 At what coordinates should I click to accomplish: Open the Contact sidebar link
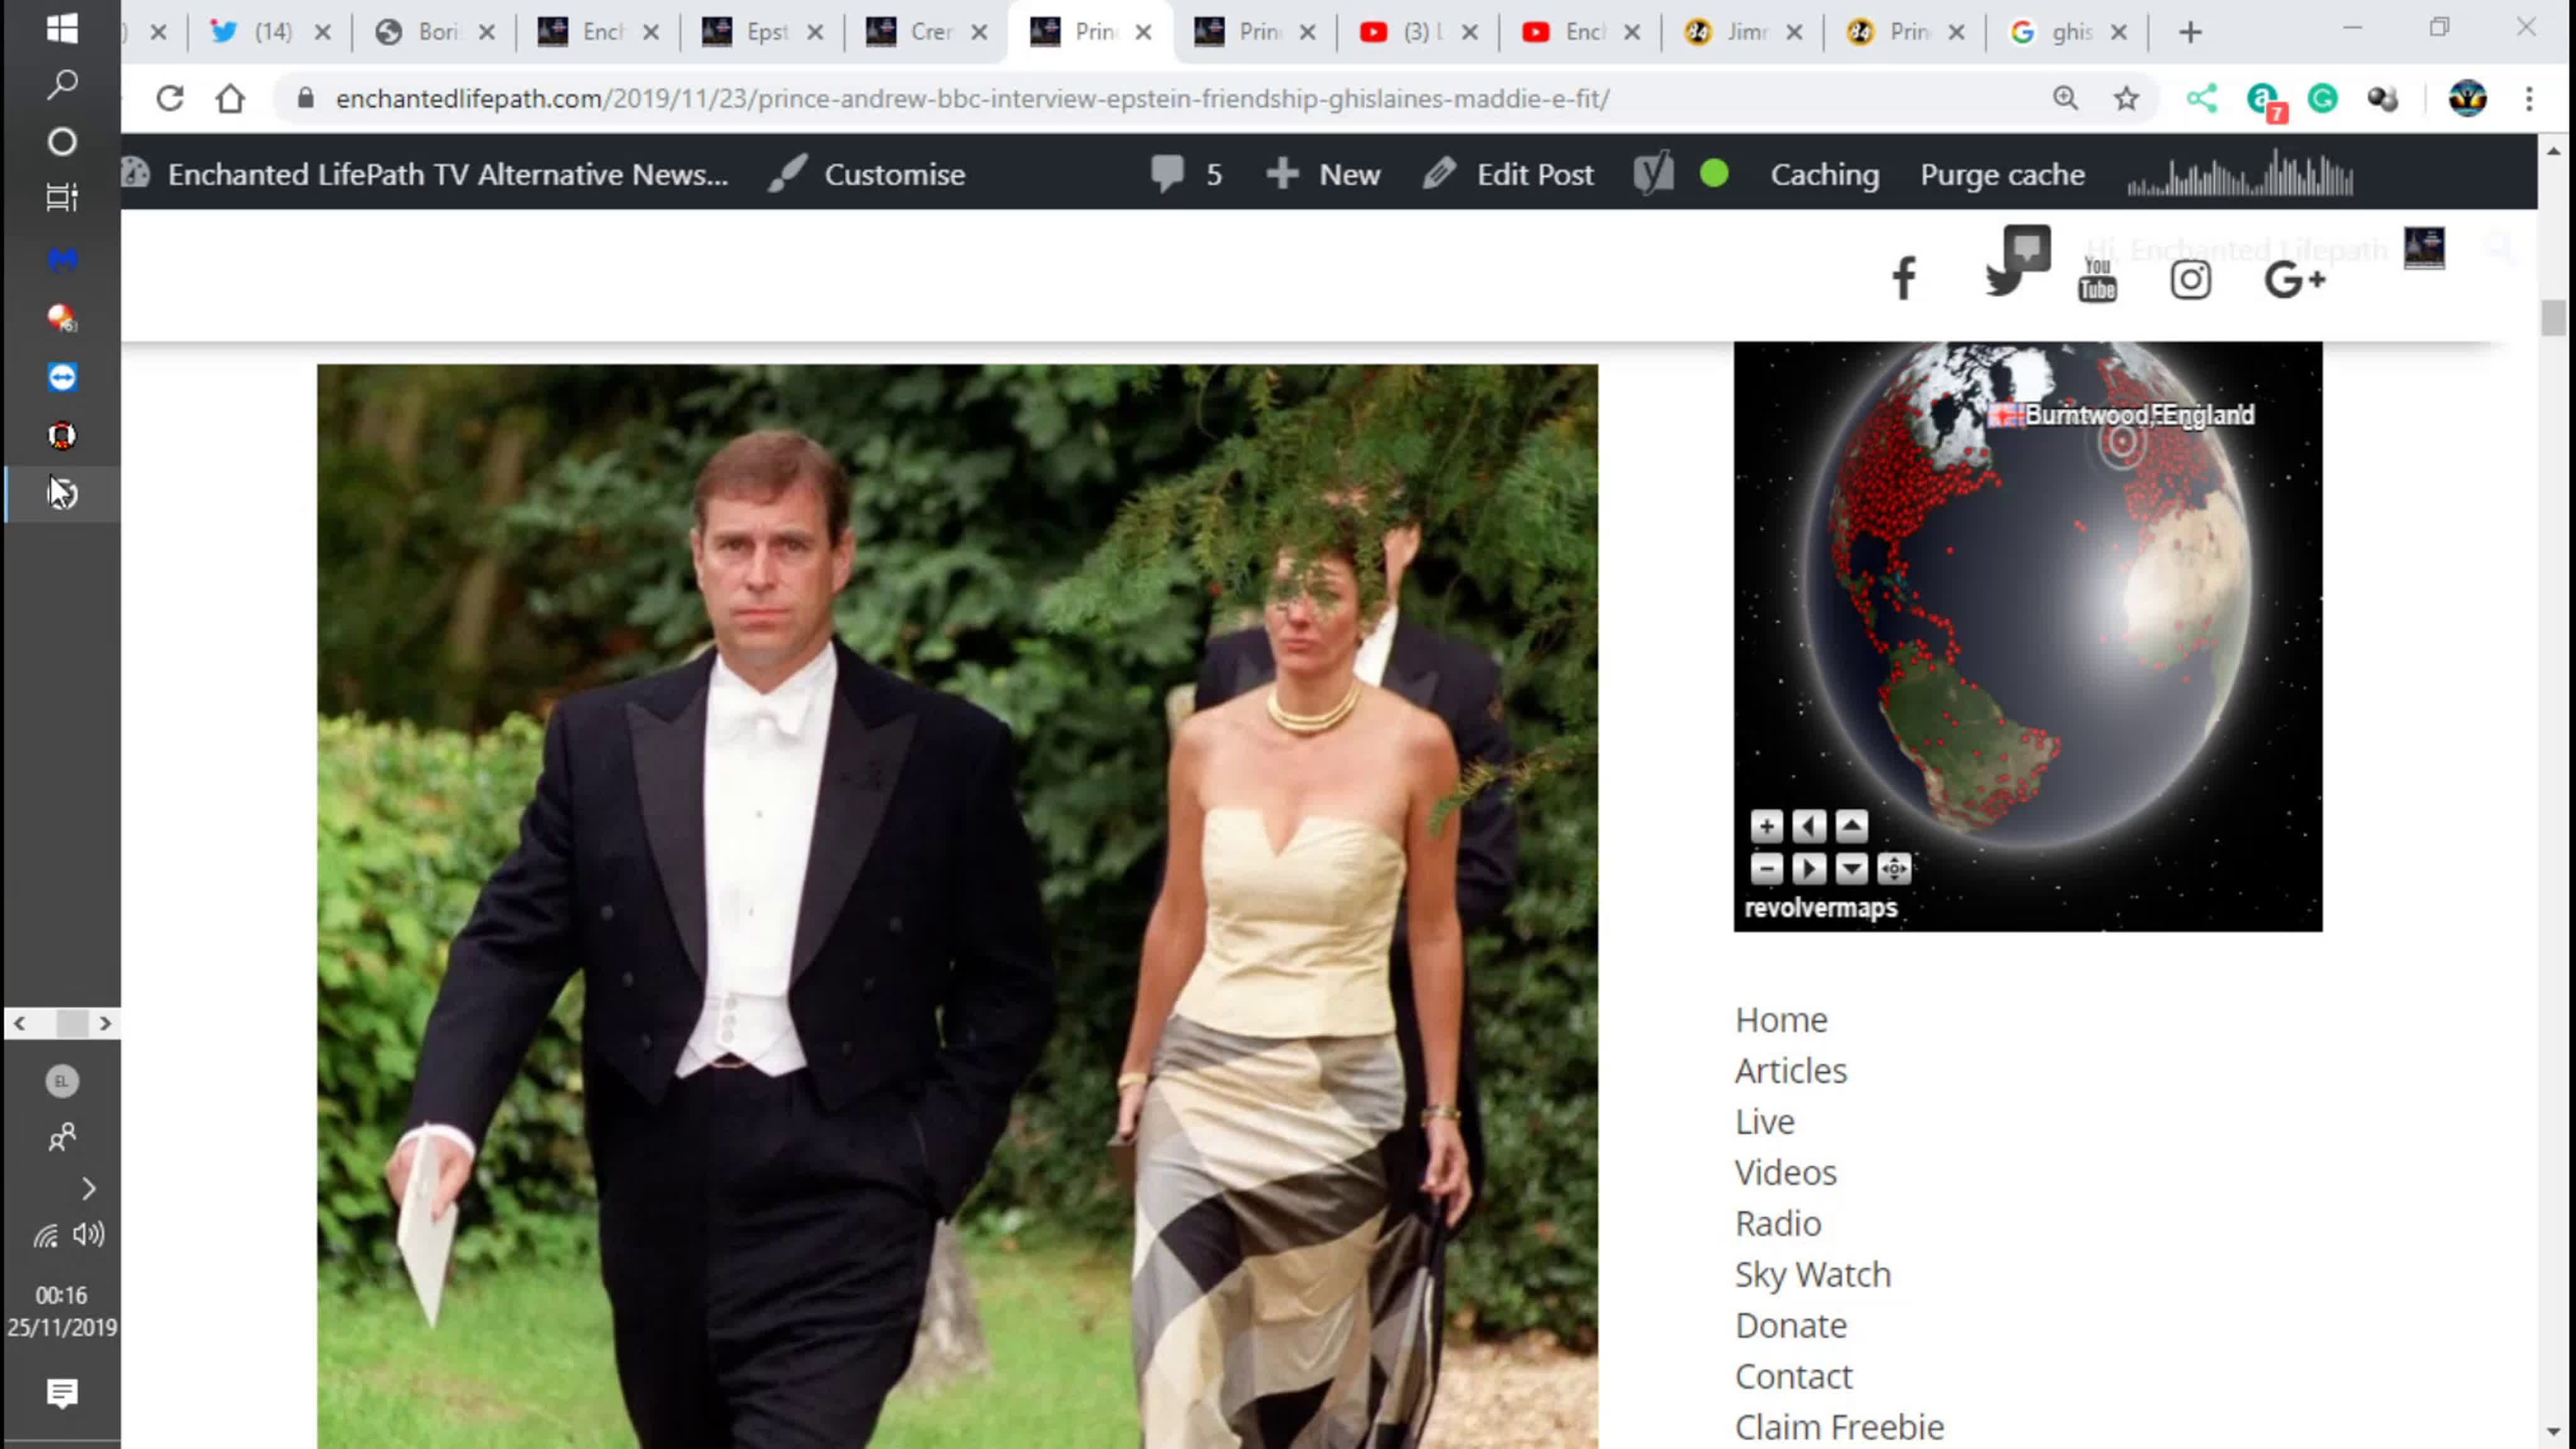pos(1794,1376)
